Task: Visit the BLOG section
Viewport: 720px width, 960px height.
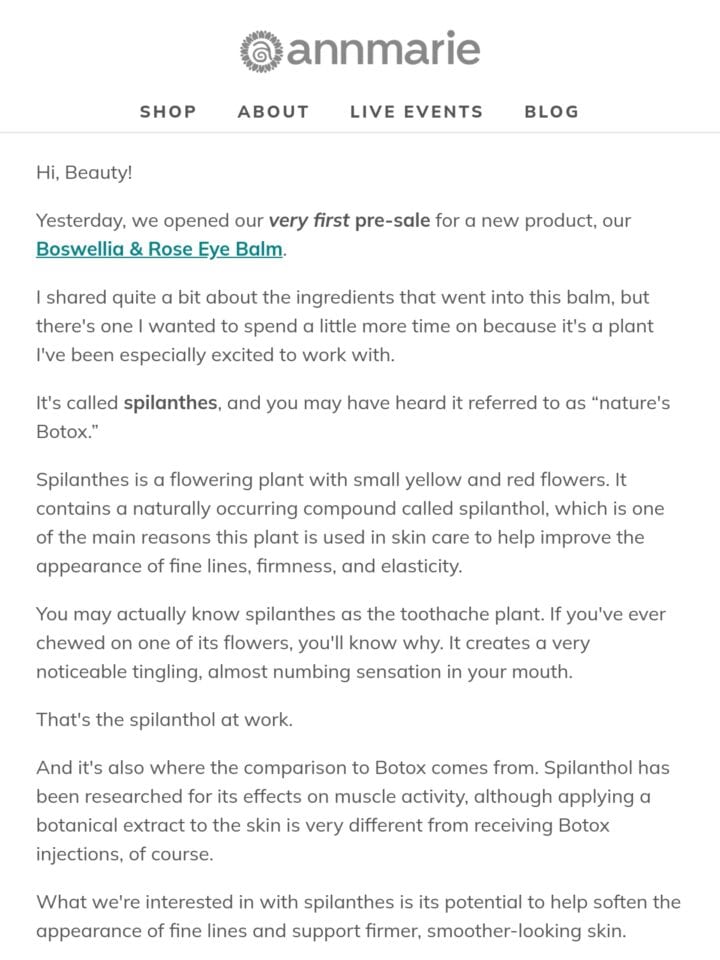Action: [552, 111]
